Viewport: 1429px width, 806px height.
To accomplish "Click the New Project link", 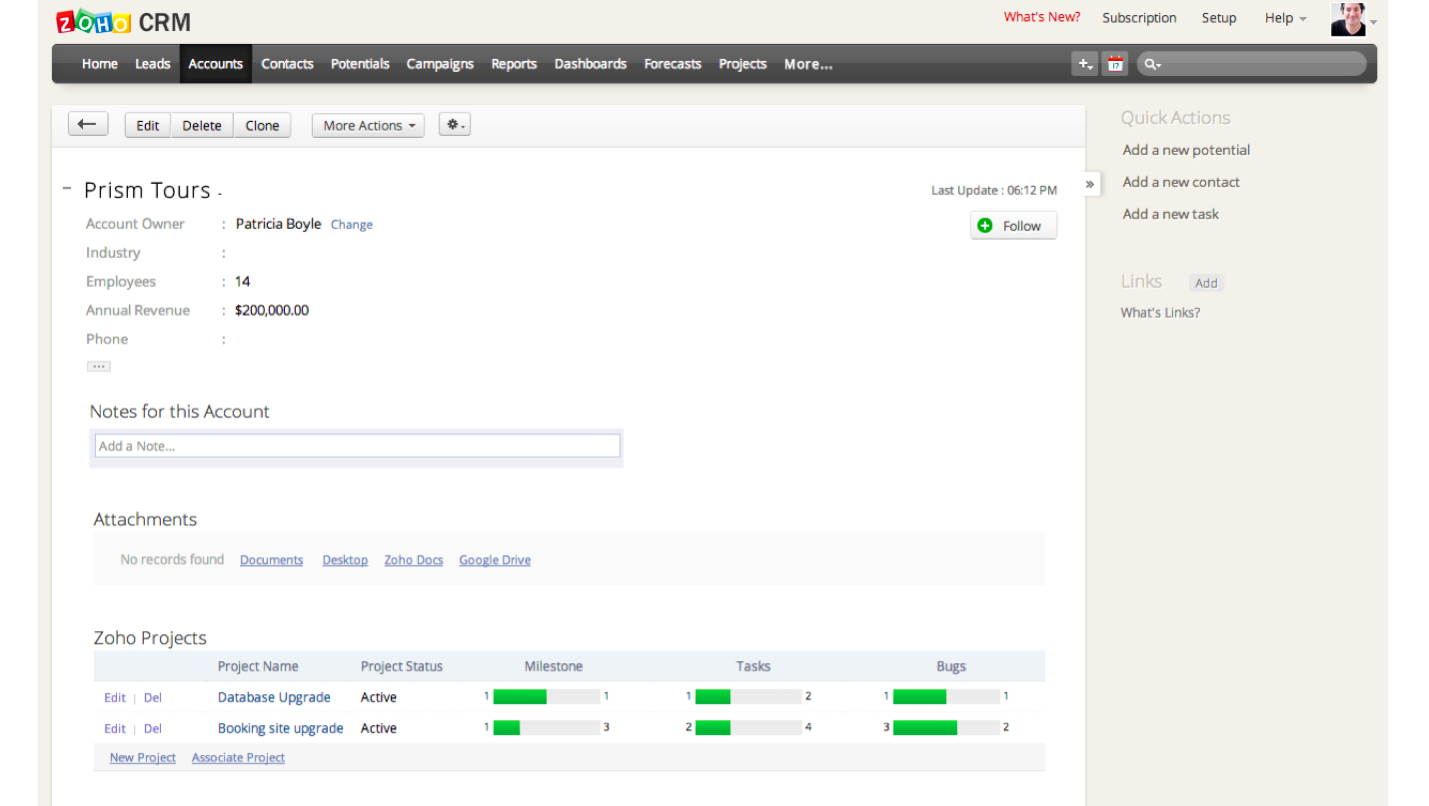I will [x=143, y=758].
